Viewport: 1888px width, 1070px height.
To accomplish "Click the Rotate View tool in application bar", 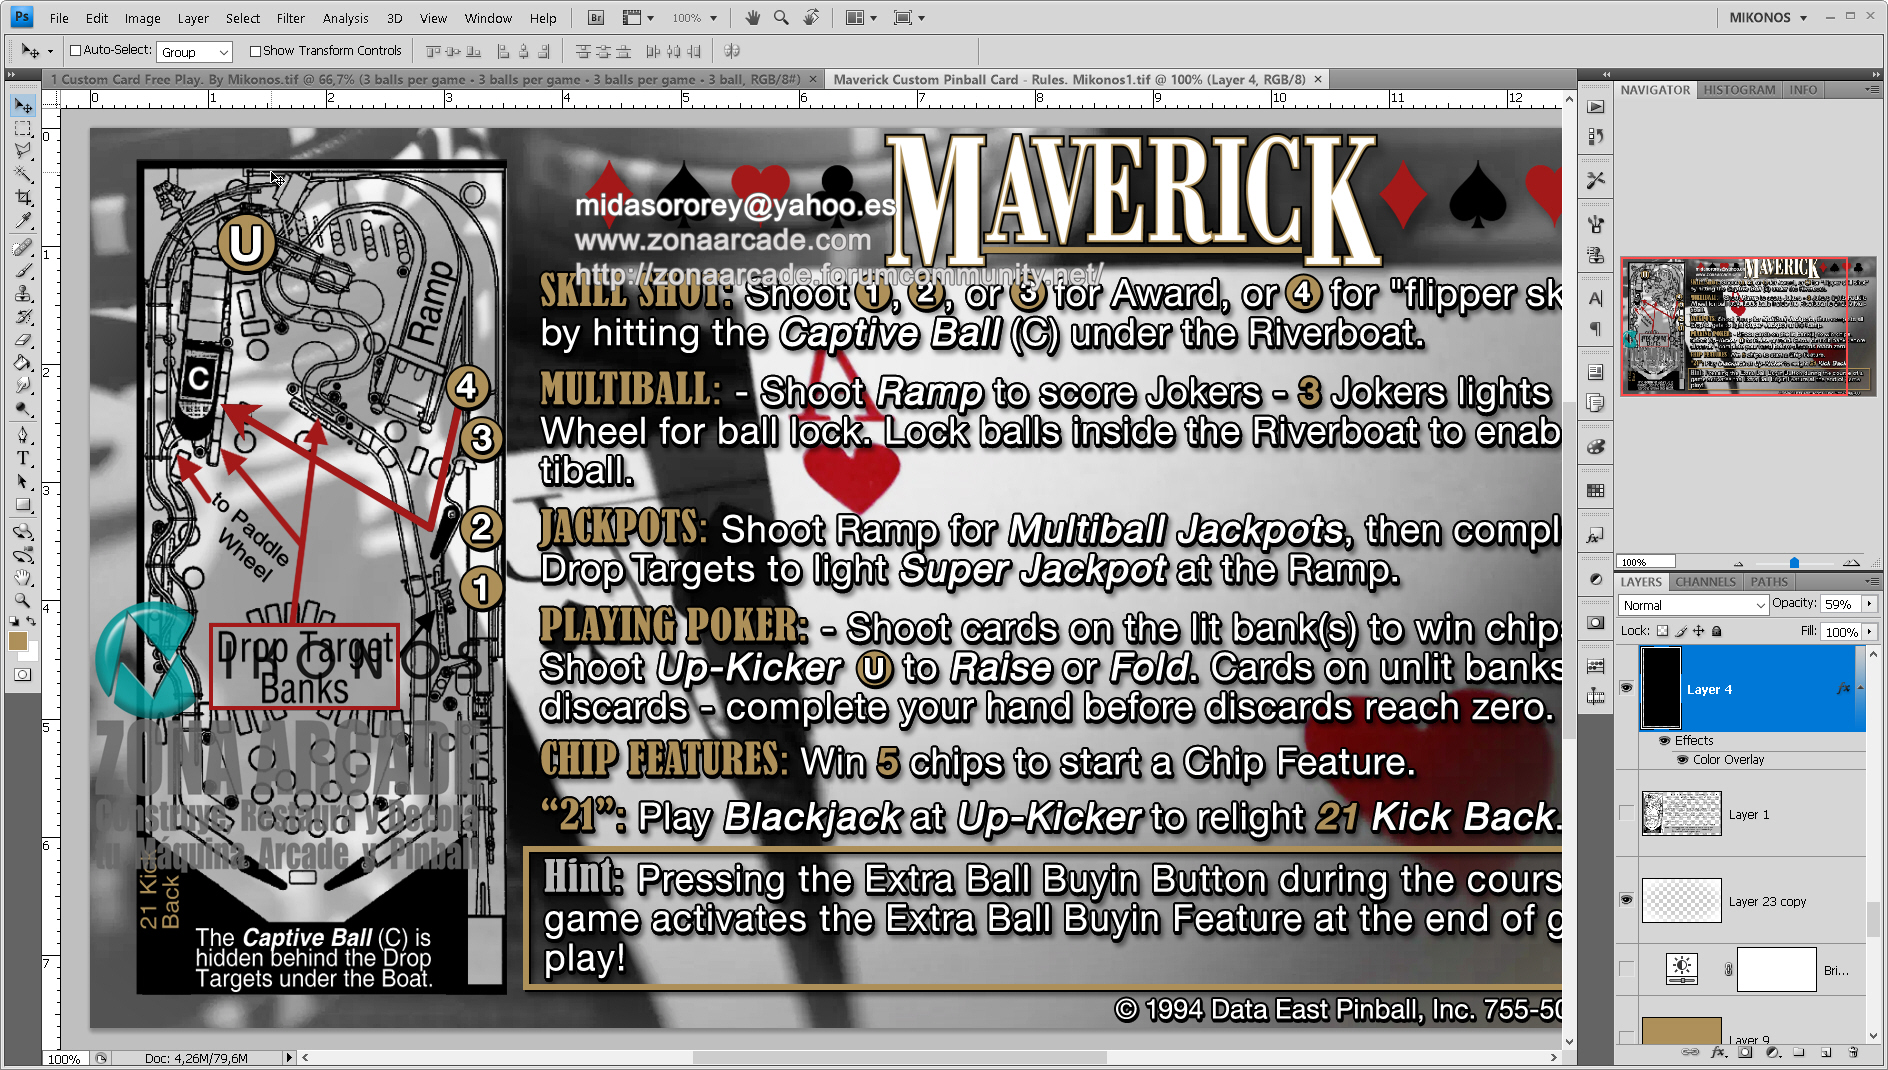I will click(811, 18).
